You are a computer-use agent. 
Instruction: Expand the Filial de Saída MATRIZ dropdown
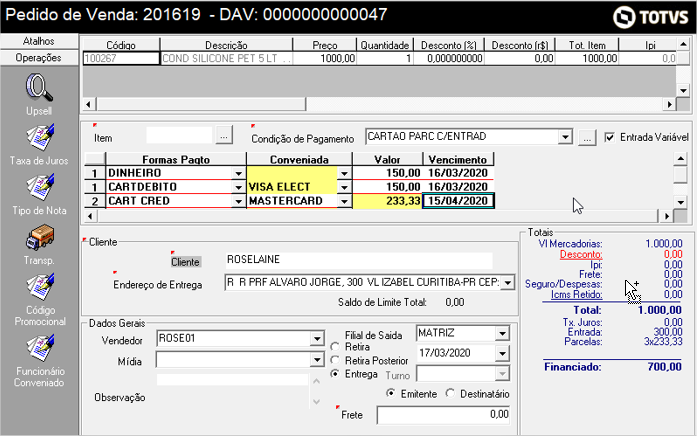coord(502,333)
